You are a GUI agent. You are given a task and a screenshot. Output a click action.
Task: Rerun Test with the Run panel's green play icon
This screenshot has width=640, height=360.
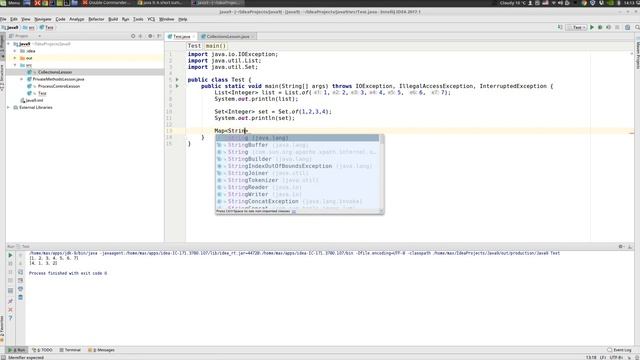[11, 255]
